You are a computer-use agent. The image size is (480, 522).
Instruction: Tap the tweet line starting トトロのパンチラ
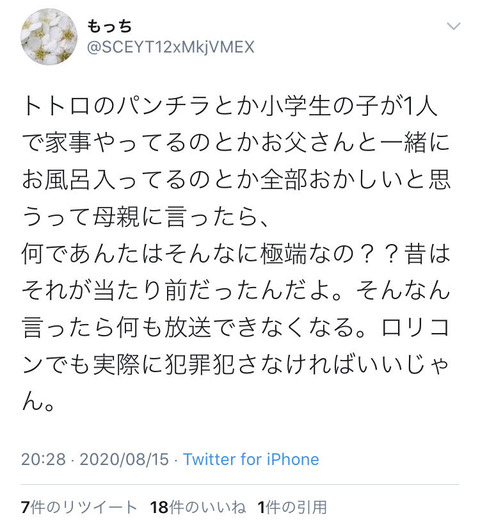pos(230,106)
